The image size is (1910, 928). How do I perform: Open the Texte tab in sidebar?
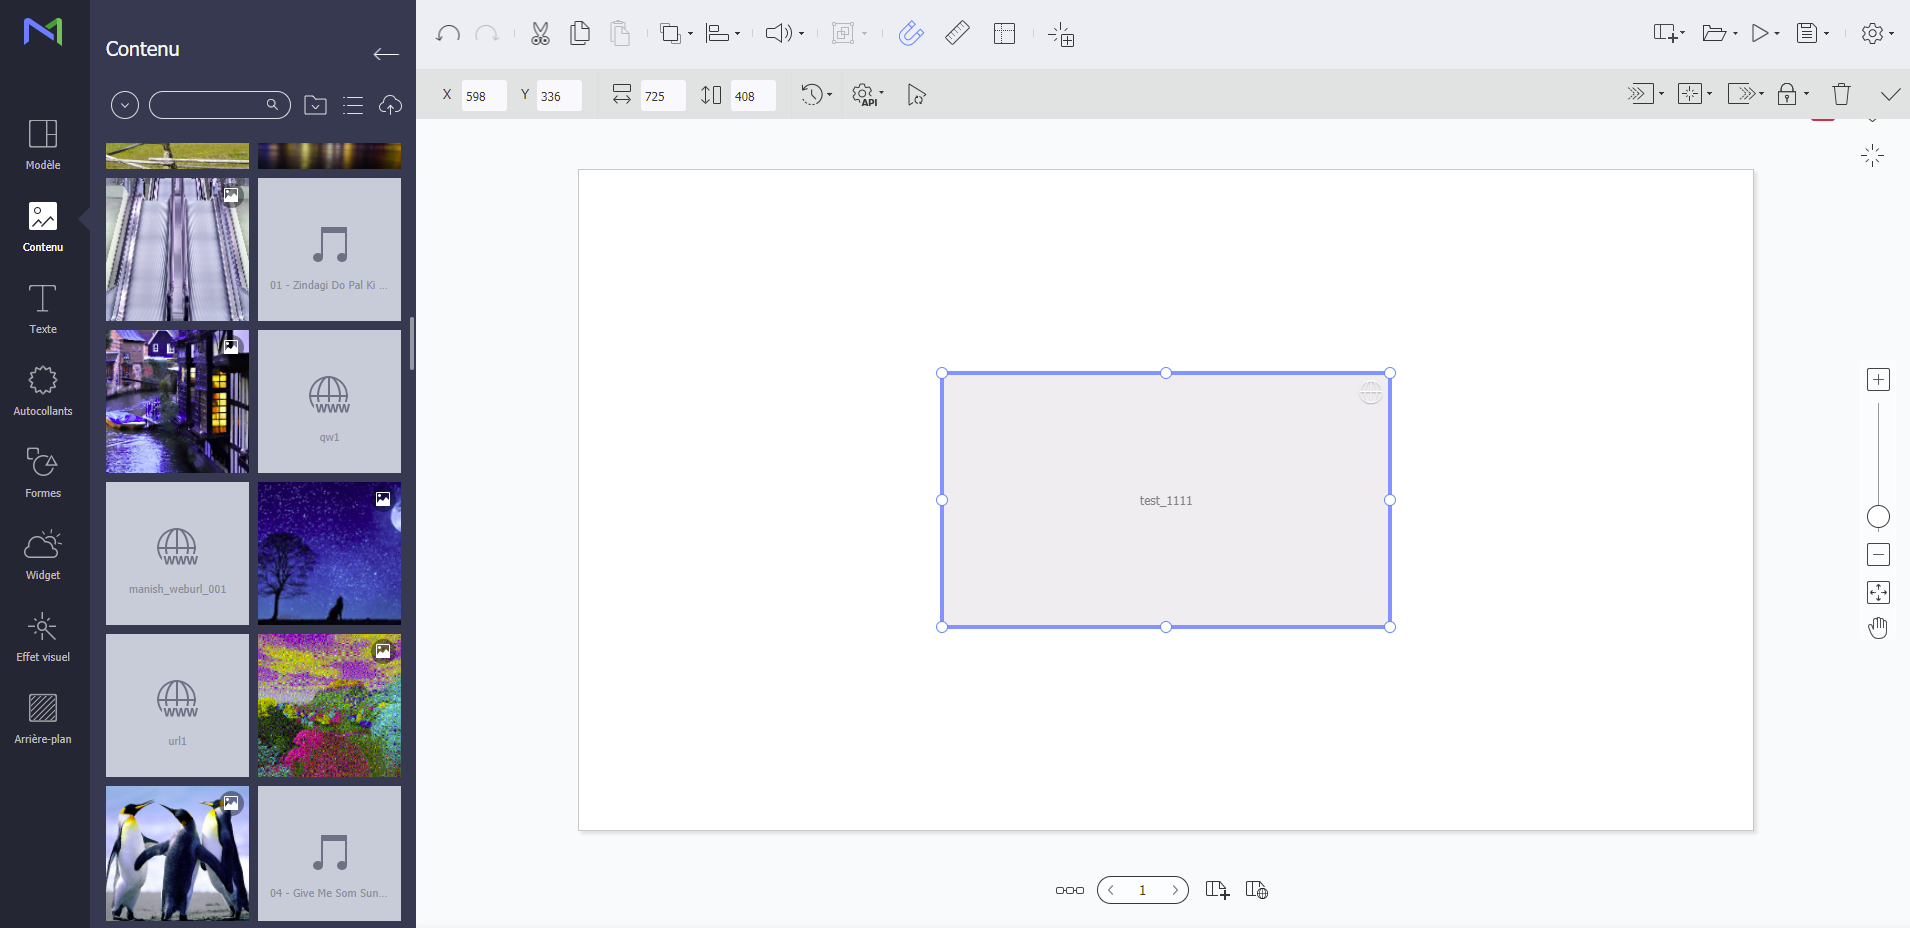point(43,308)
